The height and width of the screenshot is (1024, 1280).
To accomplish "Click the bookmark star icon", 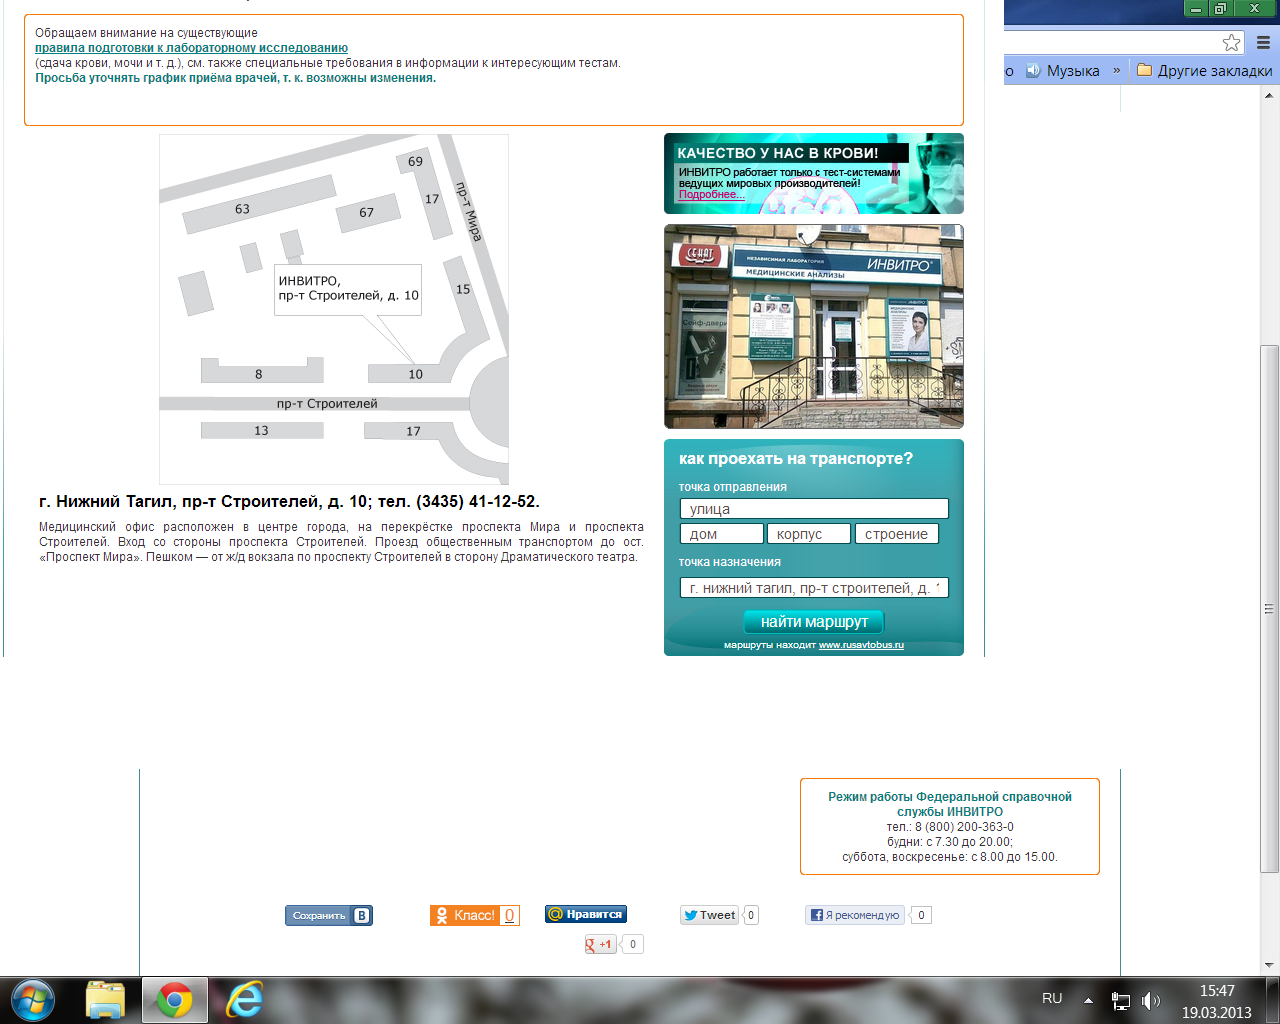I will 1232,43.
